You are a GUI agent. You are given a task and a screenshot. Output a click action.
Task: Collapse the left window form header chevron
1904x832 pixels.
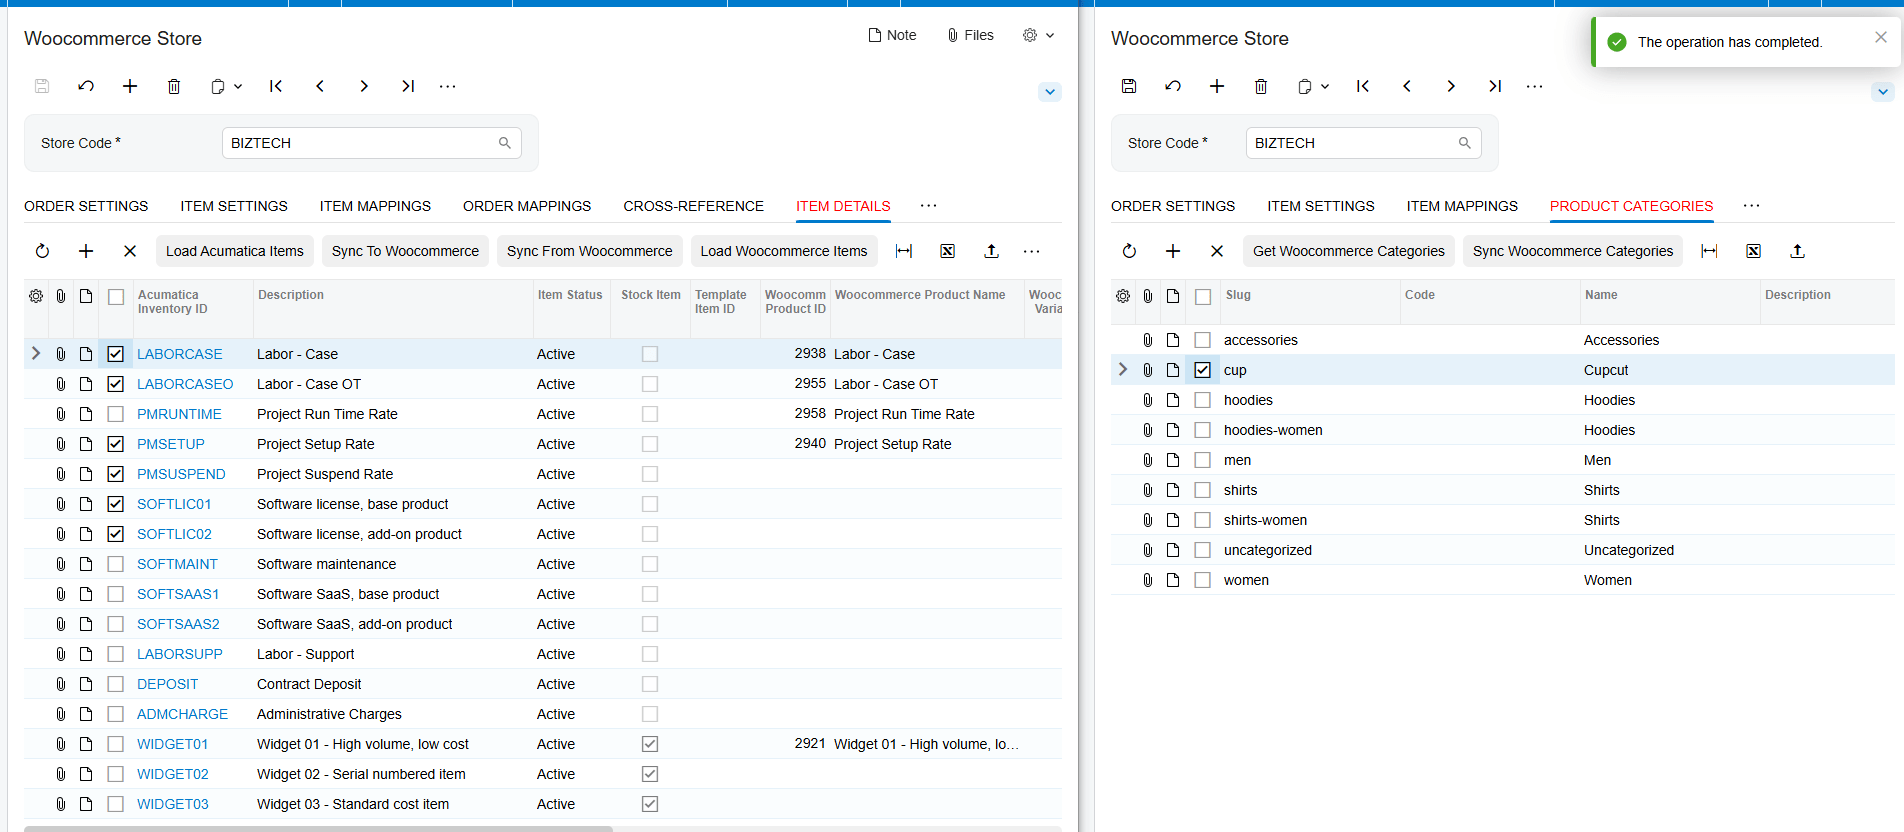pyautogui.click(x=1050, y=92)
